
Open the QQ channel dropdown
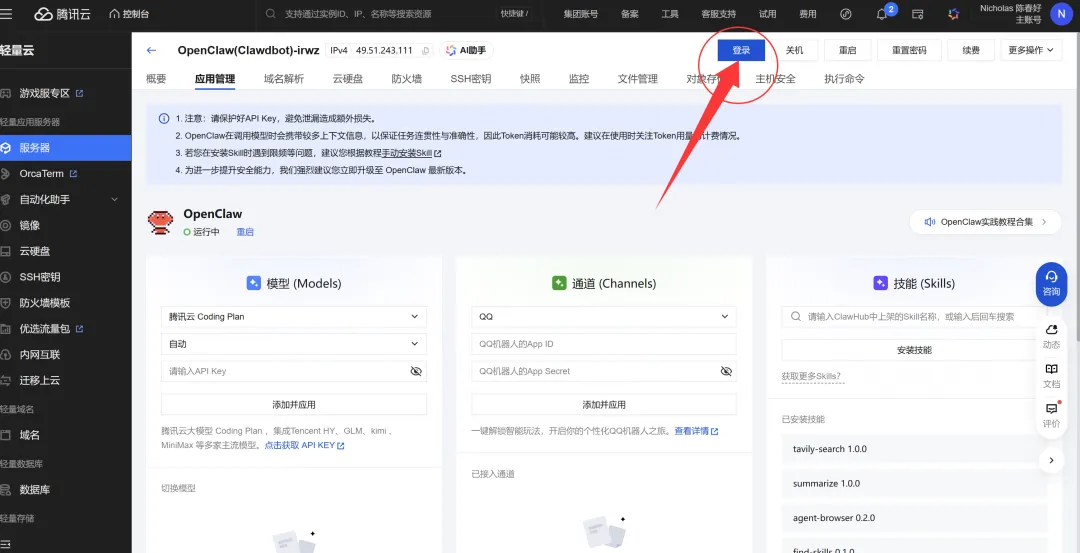604,317
